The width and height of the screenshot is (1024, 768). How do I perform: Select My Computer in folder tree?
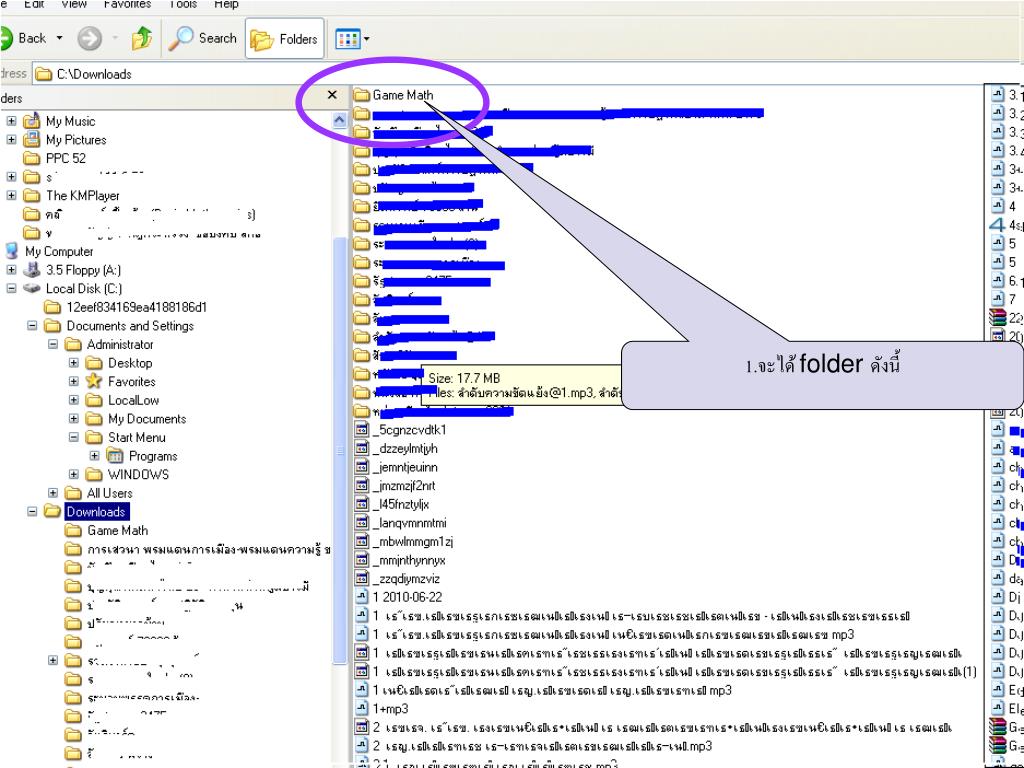(59, 251)
